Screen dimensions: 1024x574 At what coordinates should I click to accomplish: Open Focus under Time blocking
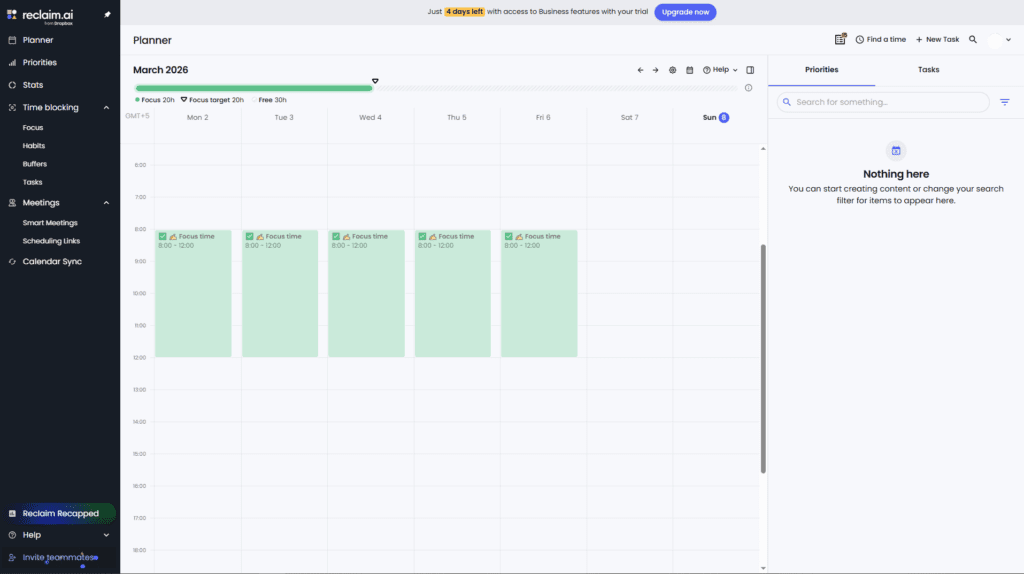(x=33, y=127)
